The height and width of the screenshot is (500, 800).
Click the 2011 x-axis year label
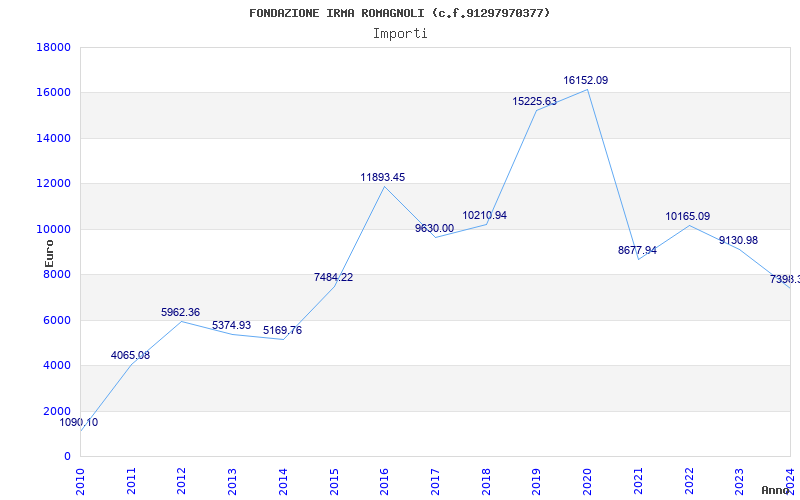coord(131,481)
